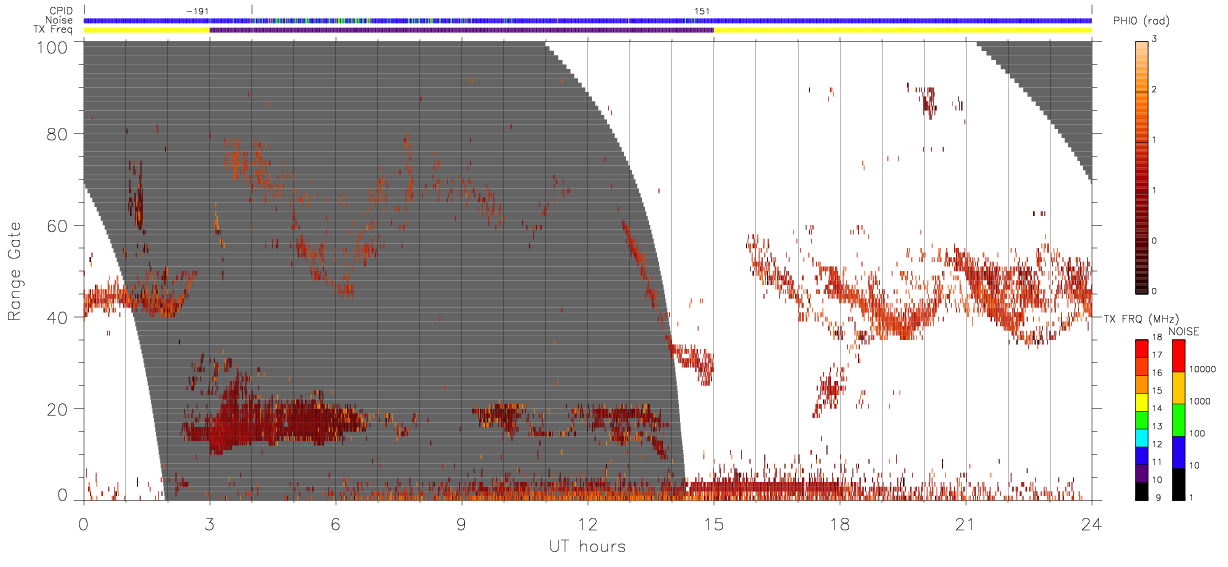Pick the yellow 14–15 MHz TX FRQ swatch
This screenshot has height=567, width=1228.
coord(1142,401)
